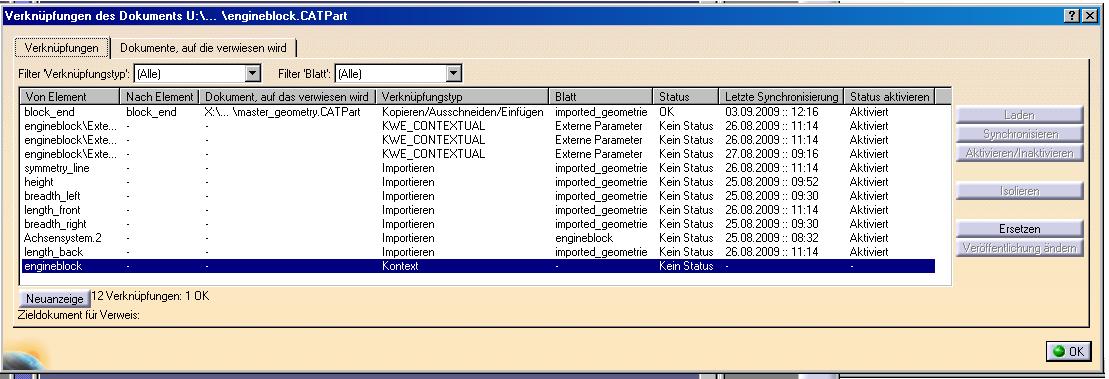This screenshot has width=1109, height=379.
Task: Click the Blatt column header
Action: (x=601, y=96)
